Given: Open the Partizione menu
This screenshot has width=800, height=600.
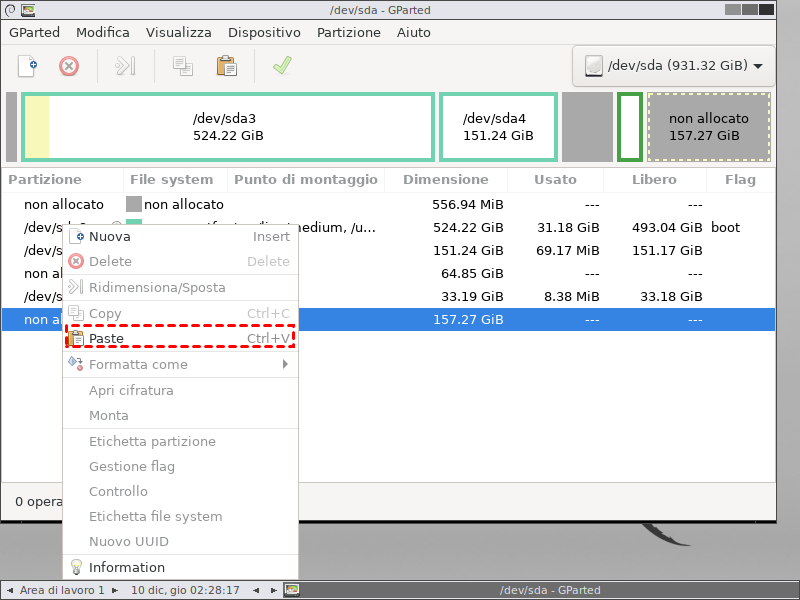Looking at the screenshot, I should pyautogui.click(x=348, y=32).
